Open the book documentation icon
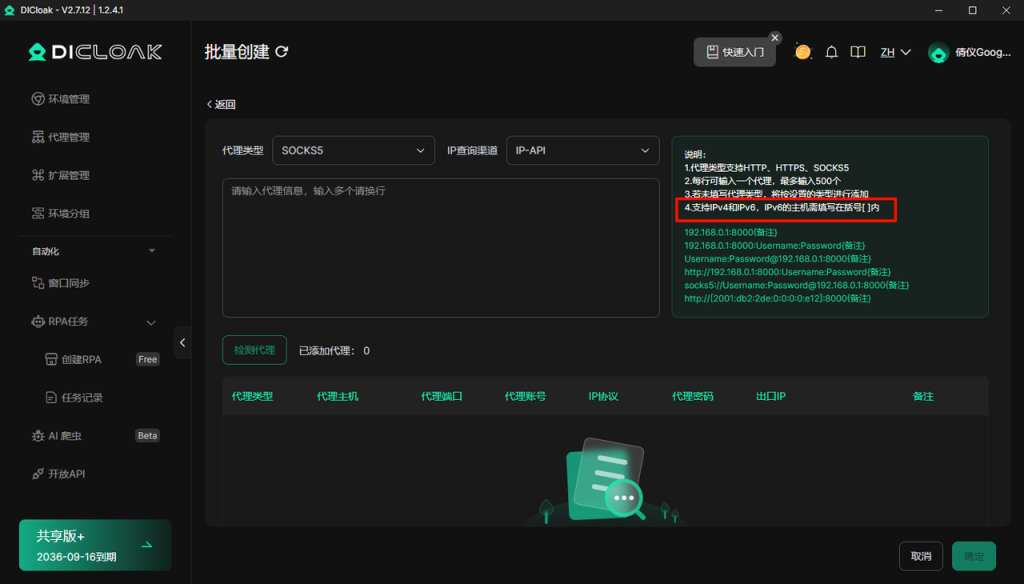The width and height of the screenshot is (1024, 584). click(x=857, y=52)
